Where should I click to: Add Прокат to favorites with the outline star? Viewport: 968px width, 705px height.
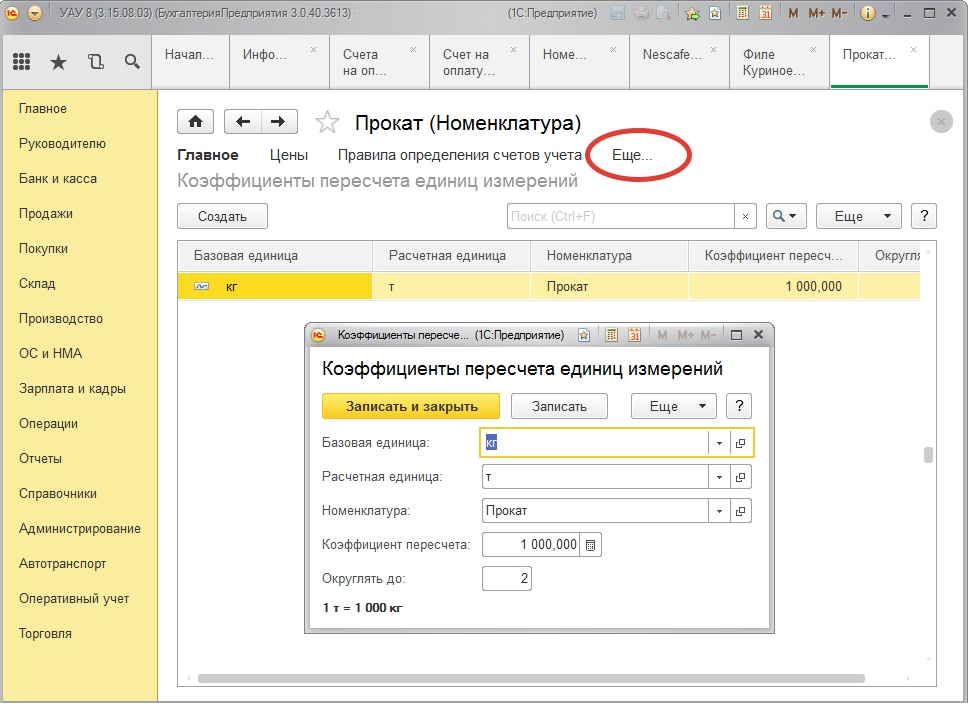327,123
